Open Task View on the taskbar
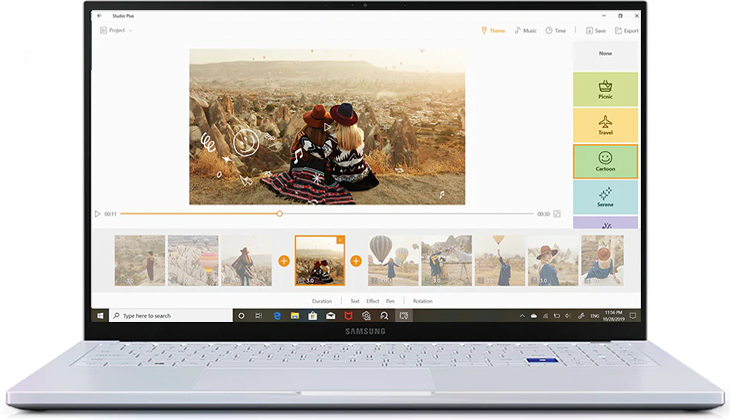This screenshot has width=730, height=420. (x=259, y=316)
